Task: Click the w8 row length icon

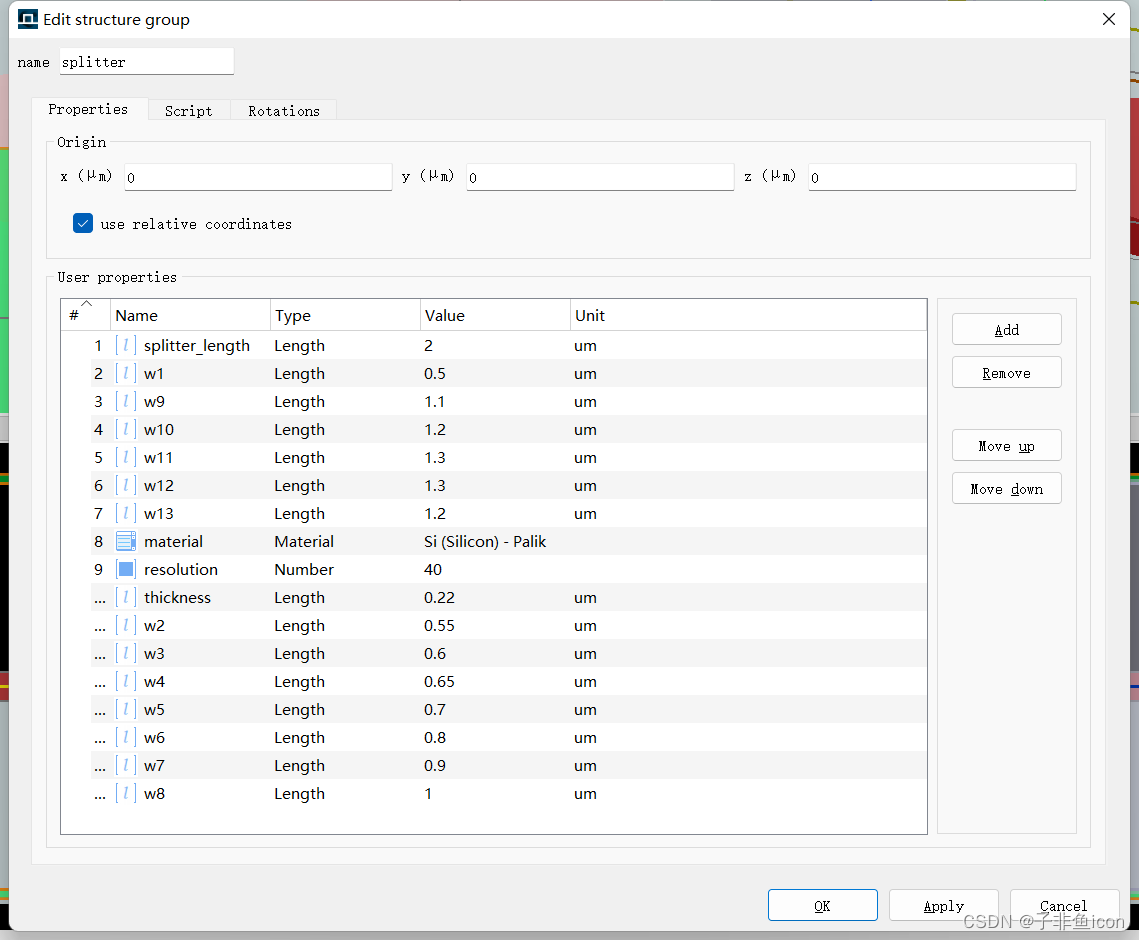Action: coord(126,793)
